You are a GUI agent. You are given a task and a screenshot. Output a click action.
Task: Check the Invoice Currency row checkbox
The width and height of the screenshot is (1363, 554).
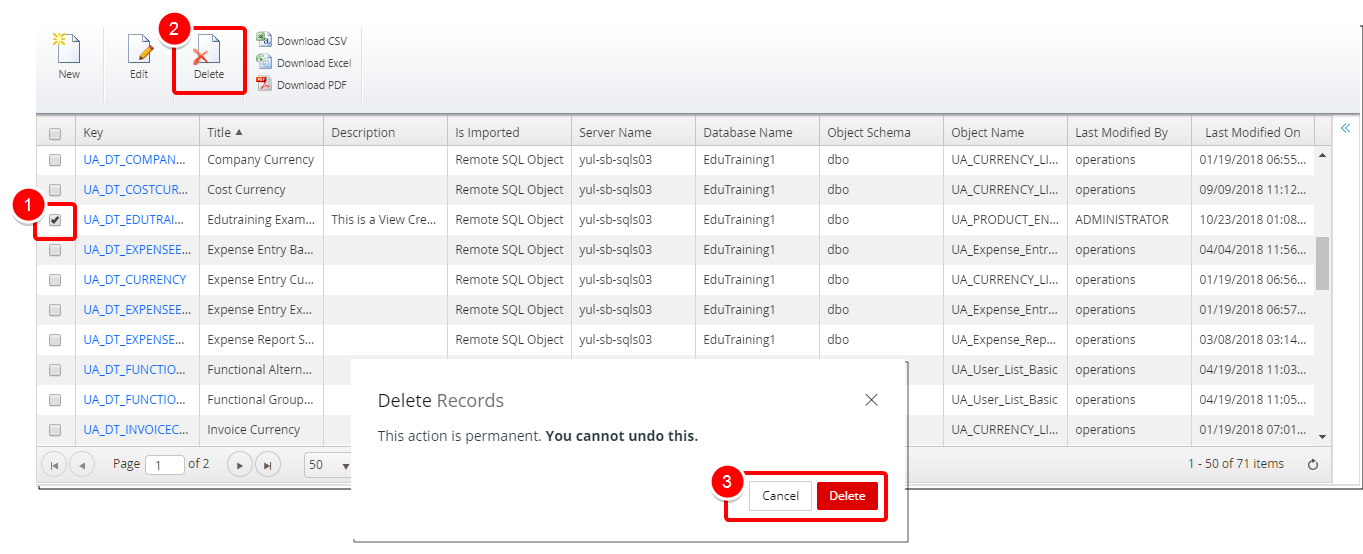click(x=55, y=430)
